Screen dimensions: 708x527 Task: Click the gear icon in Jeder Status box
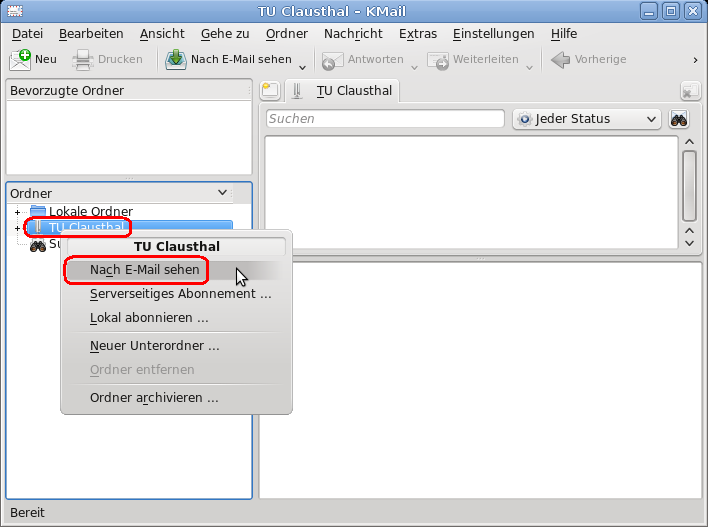tap(525, 119)
